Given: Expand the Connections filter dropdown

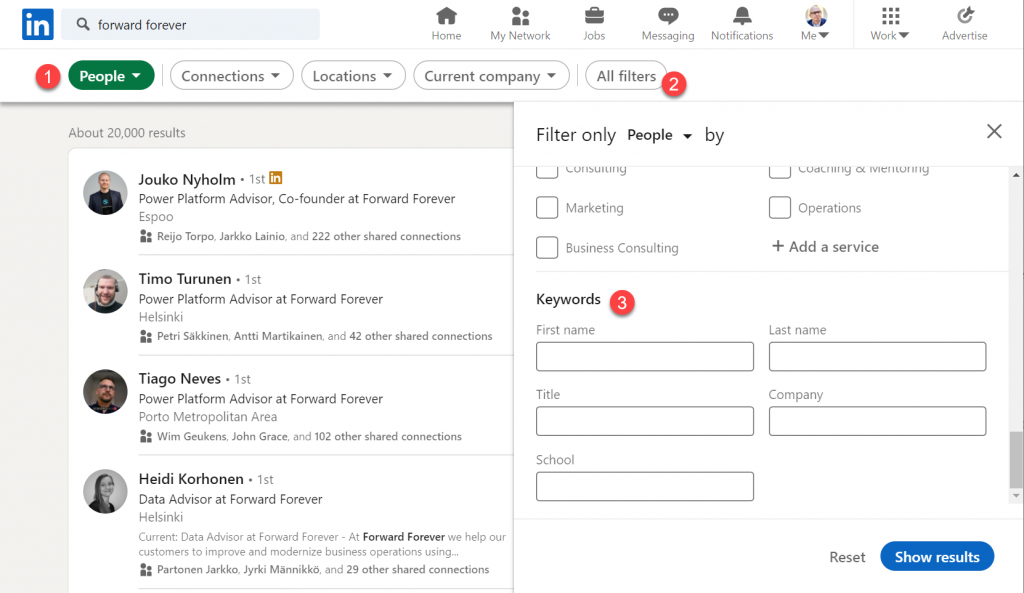Looking at the screenshot, I should tap(231, 76).
